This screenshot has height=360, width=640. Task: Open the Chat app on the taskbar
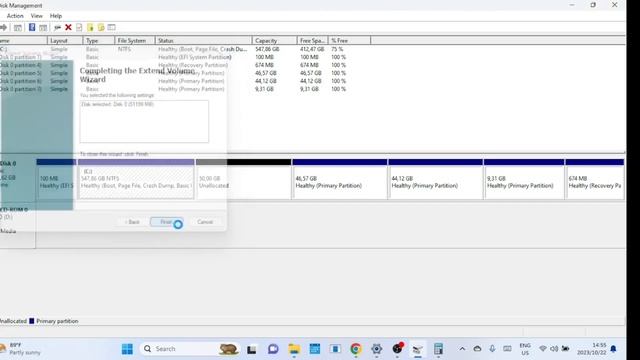point(273,349)
